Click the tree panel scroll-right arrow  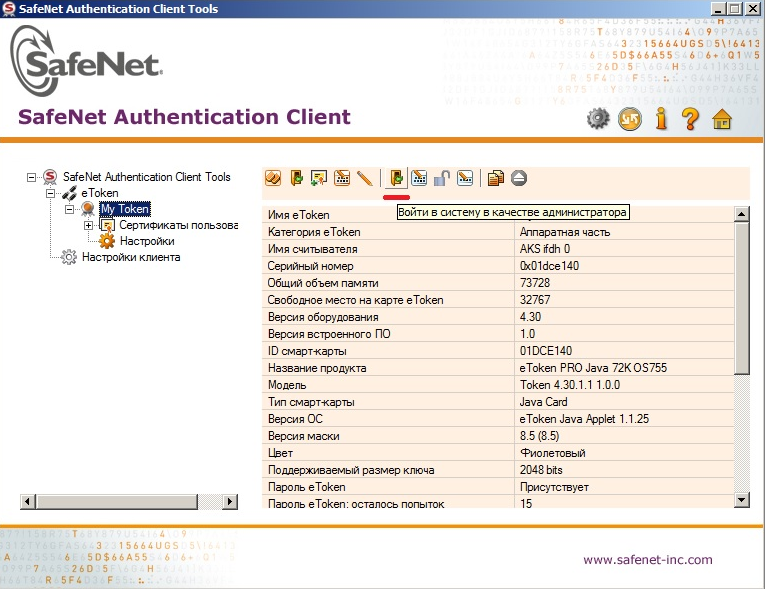230,502
